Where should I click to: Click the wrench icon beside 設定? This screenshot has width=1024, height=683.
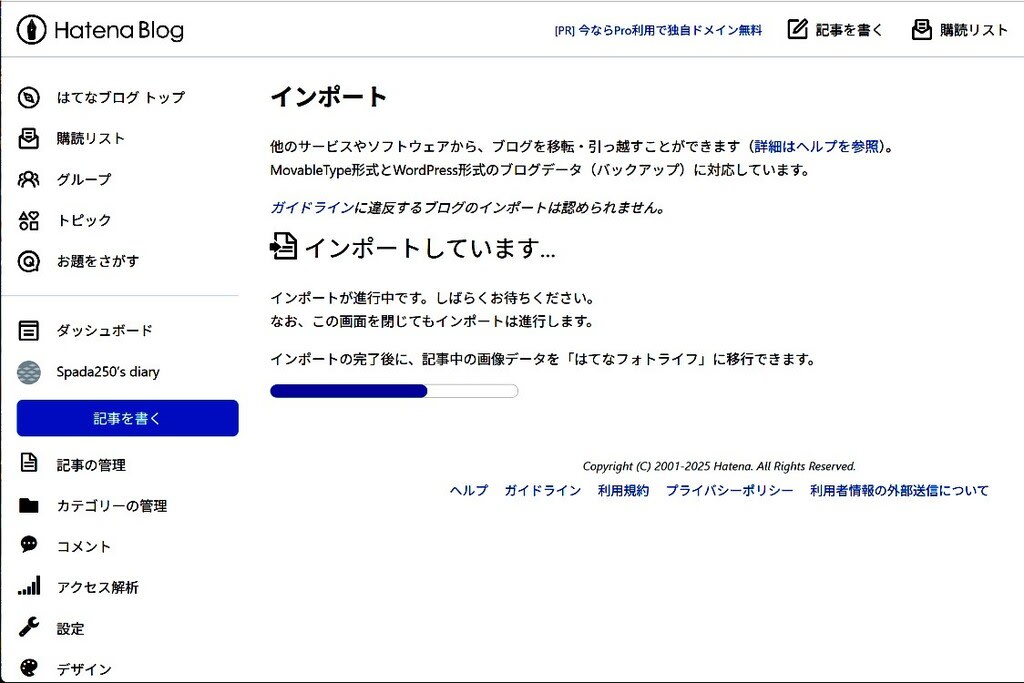29,627
